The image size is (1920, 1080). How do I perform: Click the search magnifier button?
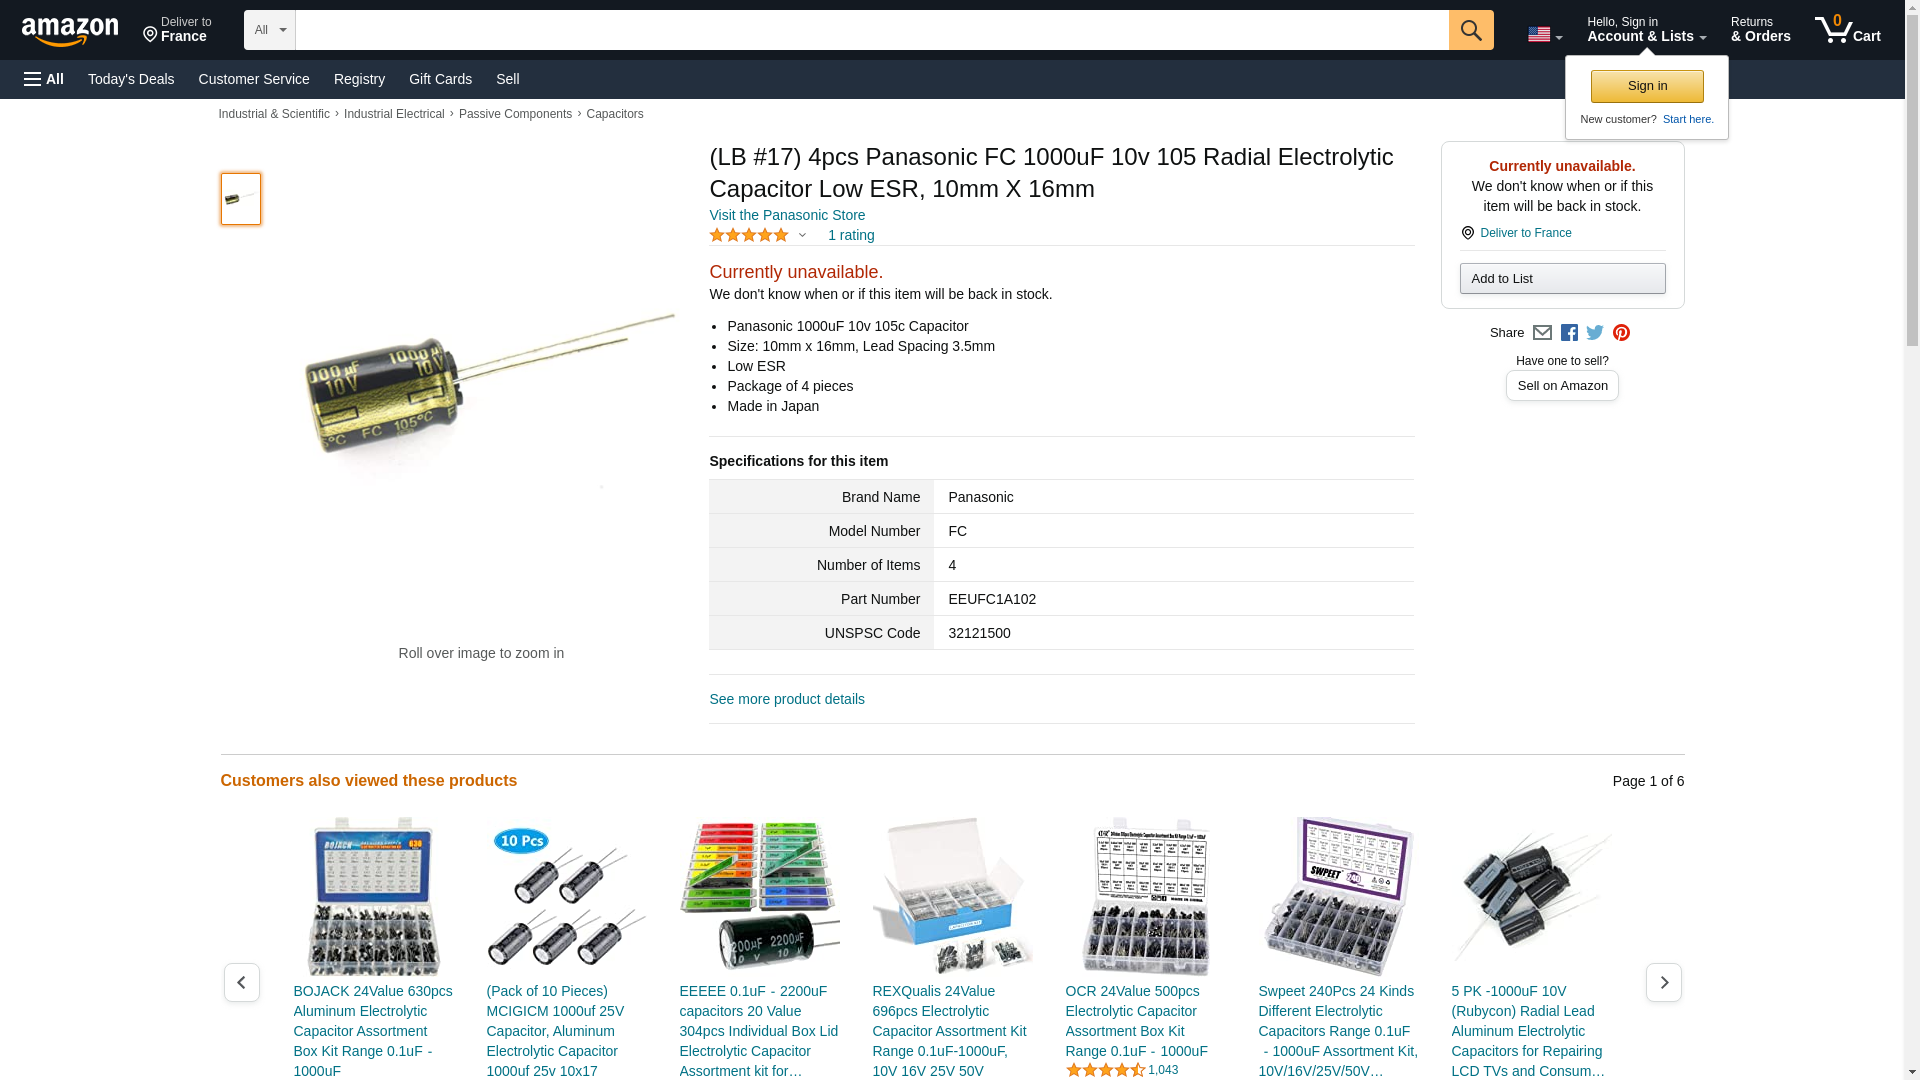[1470, 30]
